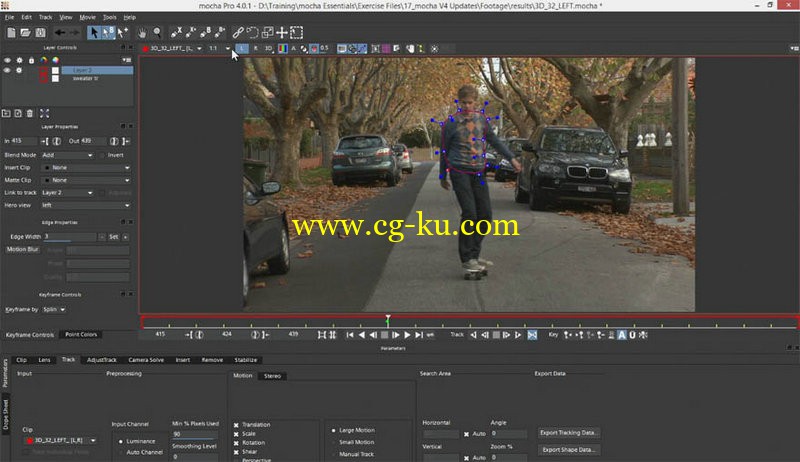Viewport: 800px width, 462px height.
Task: Open the Tools menu
Action: pos(110,17)
